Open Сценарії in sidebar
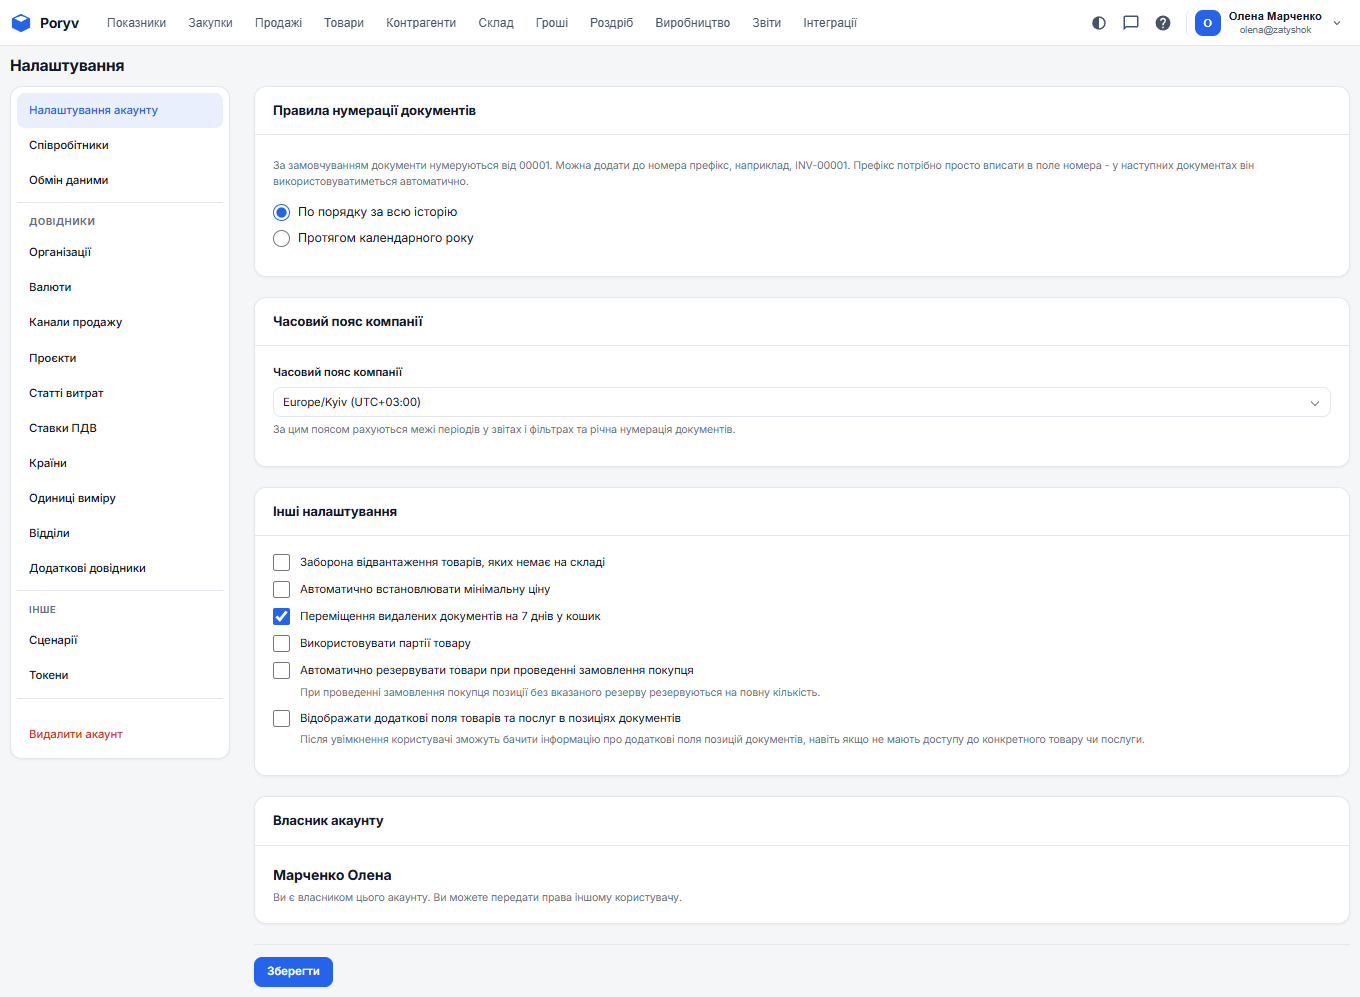1360x997 pixels. click(120, 640)
